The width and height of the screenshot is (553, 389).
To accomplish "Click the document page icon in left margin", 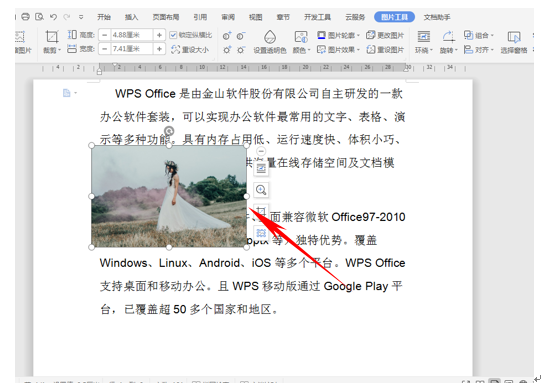I will click(x=67, y=93).
